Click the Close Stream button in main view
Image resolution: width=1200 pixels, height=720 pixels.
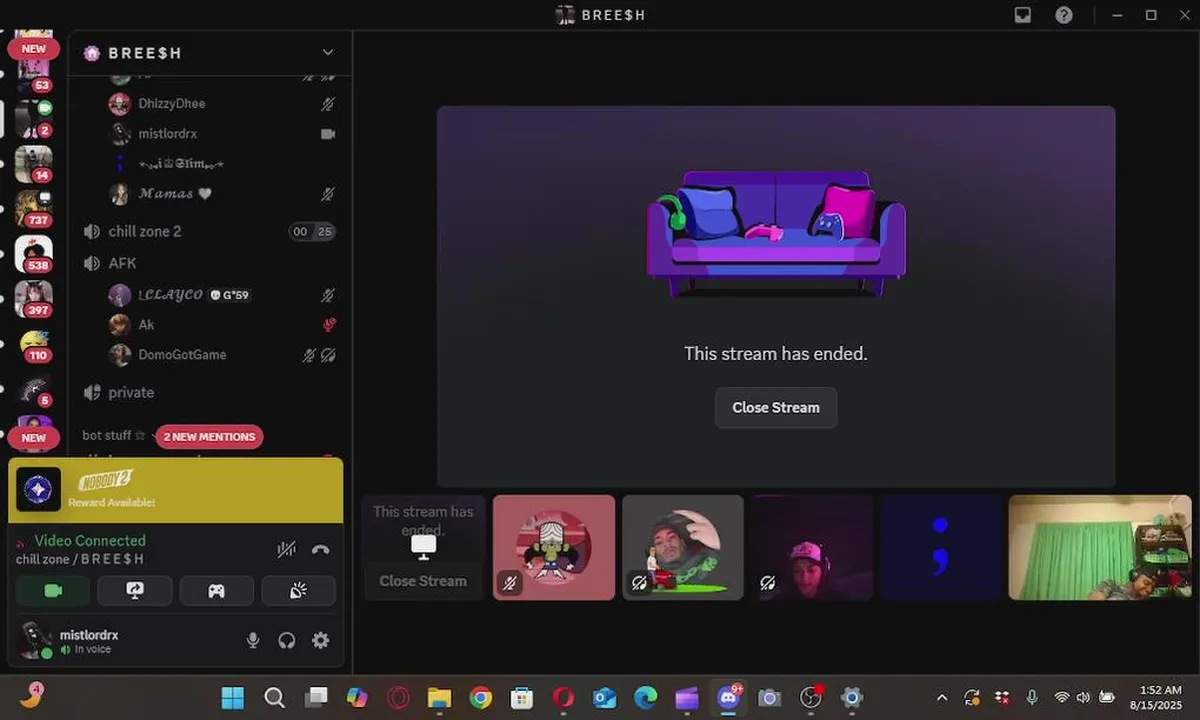pyautogui.click(x=776, y=408)
